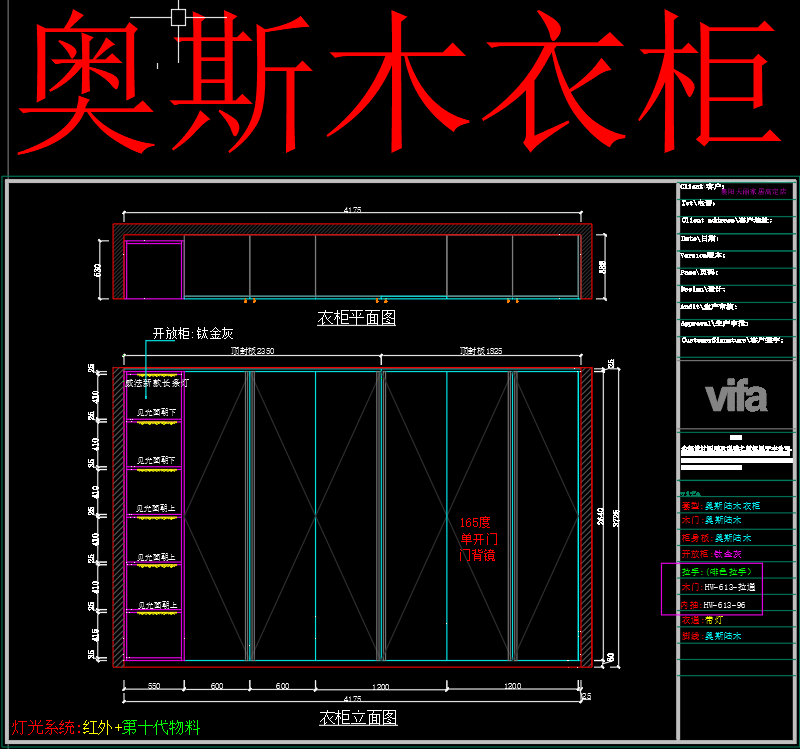Click the crosshair cursor pickbox at top
Image resolution: width=800 pixels, height=749 pixels.
click(179, 16)
